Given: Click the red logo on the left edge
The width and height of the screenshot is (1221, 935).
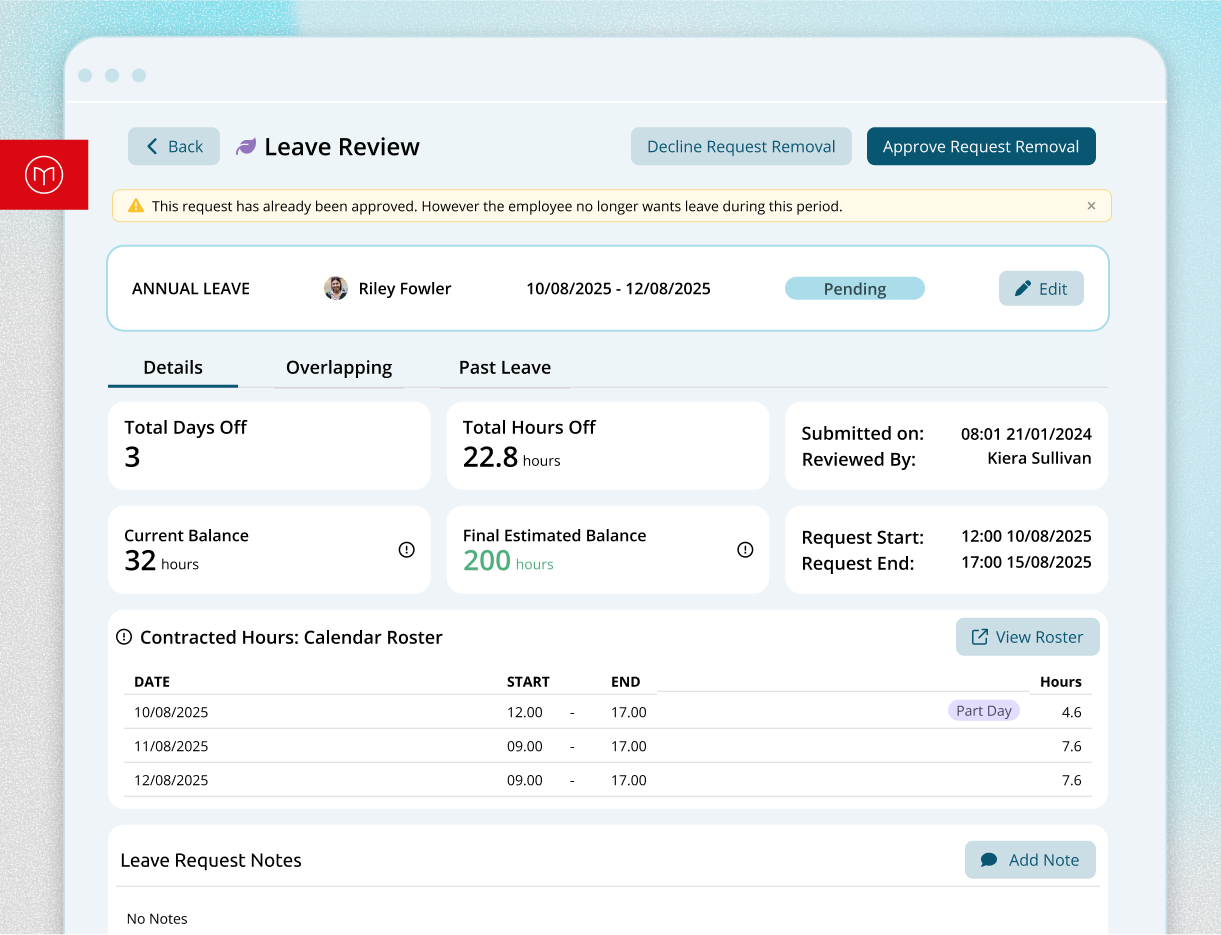Looking at the screenshot, I should click(44, 174).
